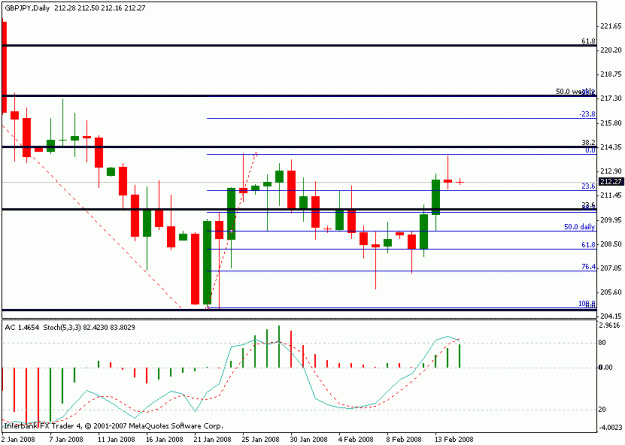Select the 50.0 daily Fibonacci label
The width and height of the screenshot is (625, 445).
click(580, 227)
